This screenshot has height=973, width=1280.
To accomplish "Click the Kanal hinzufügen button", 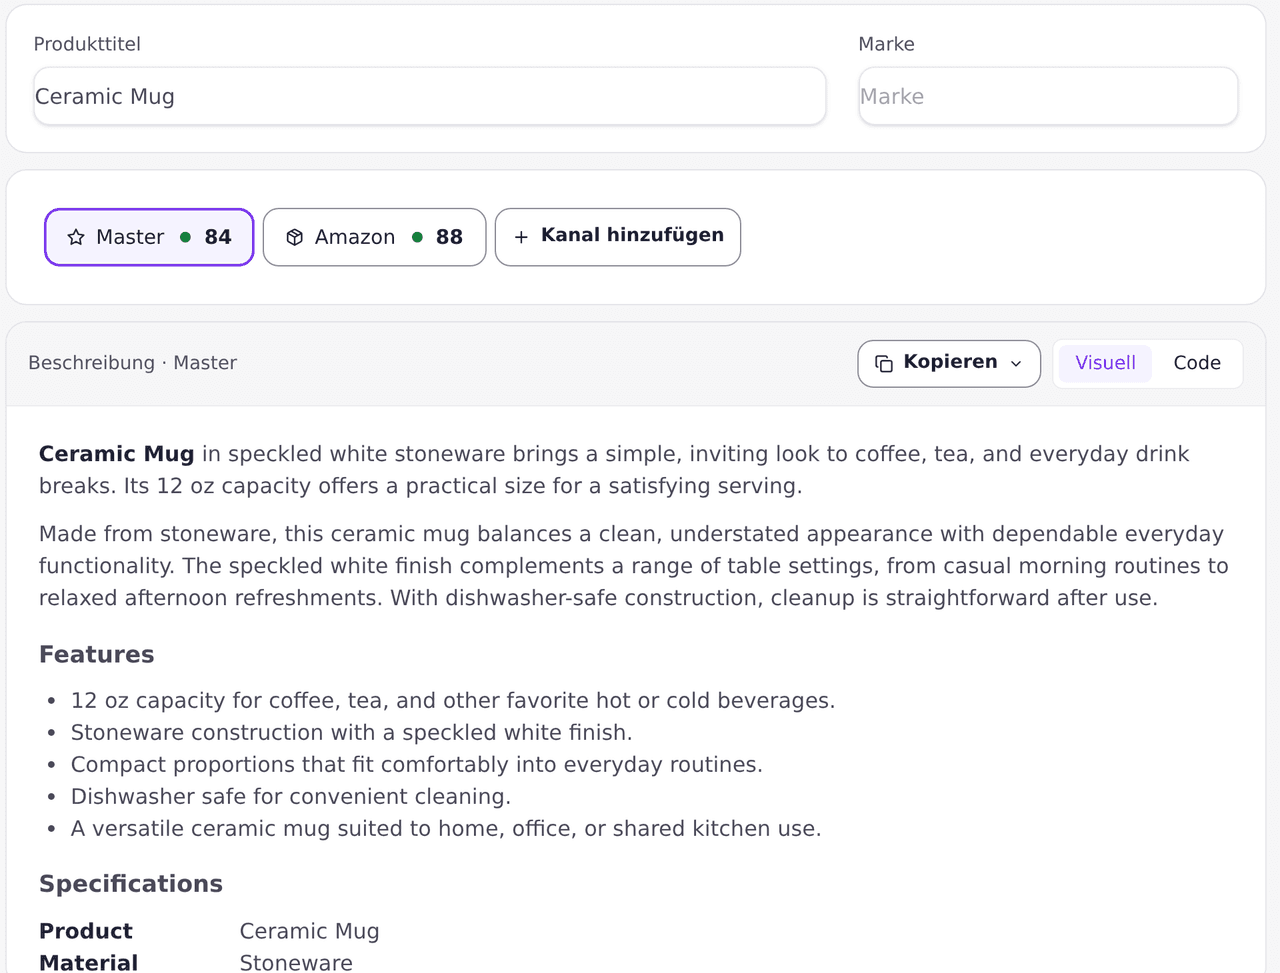I will click(x=618, y=237).
